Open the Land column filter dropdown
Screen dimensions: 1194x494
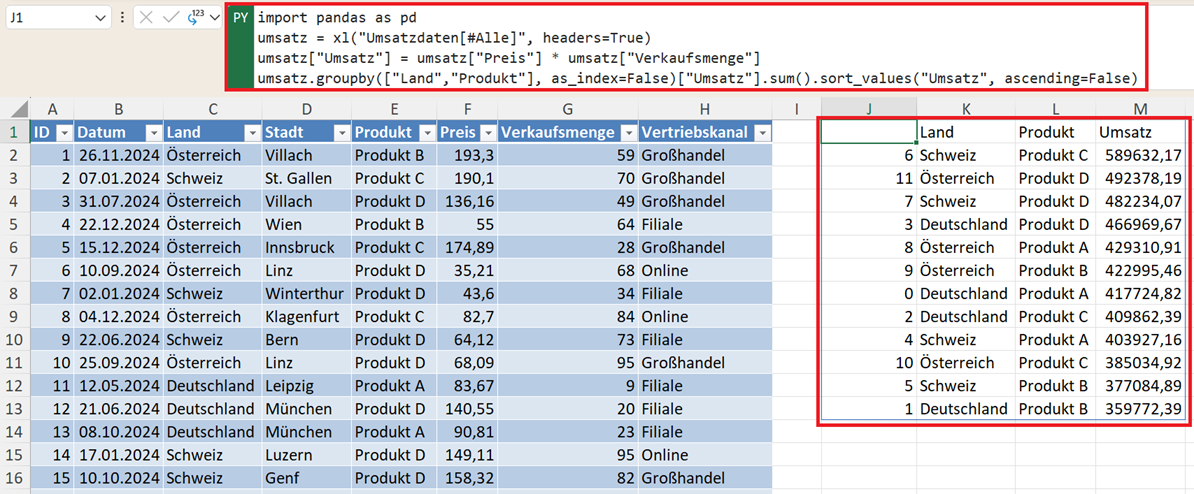coord(250,133)
